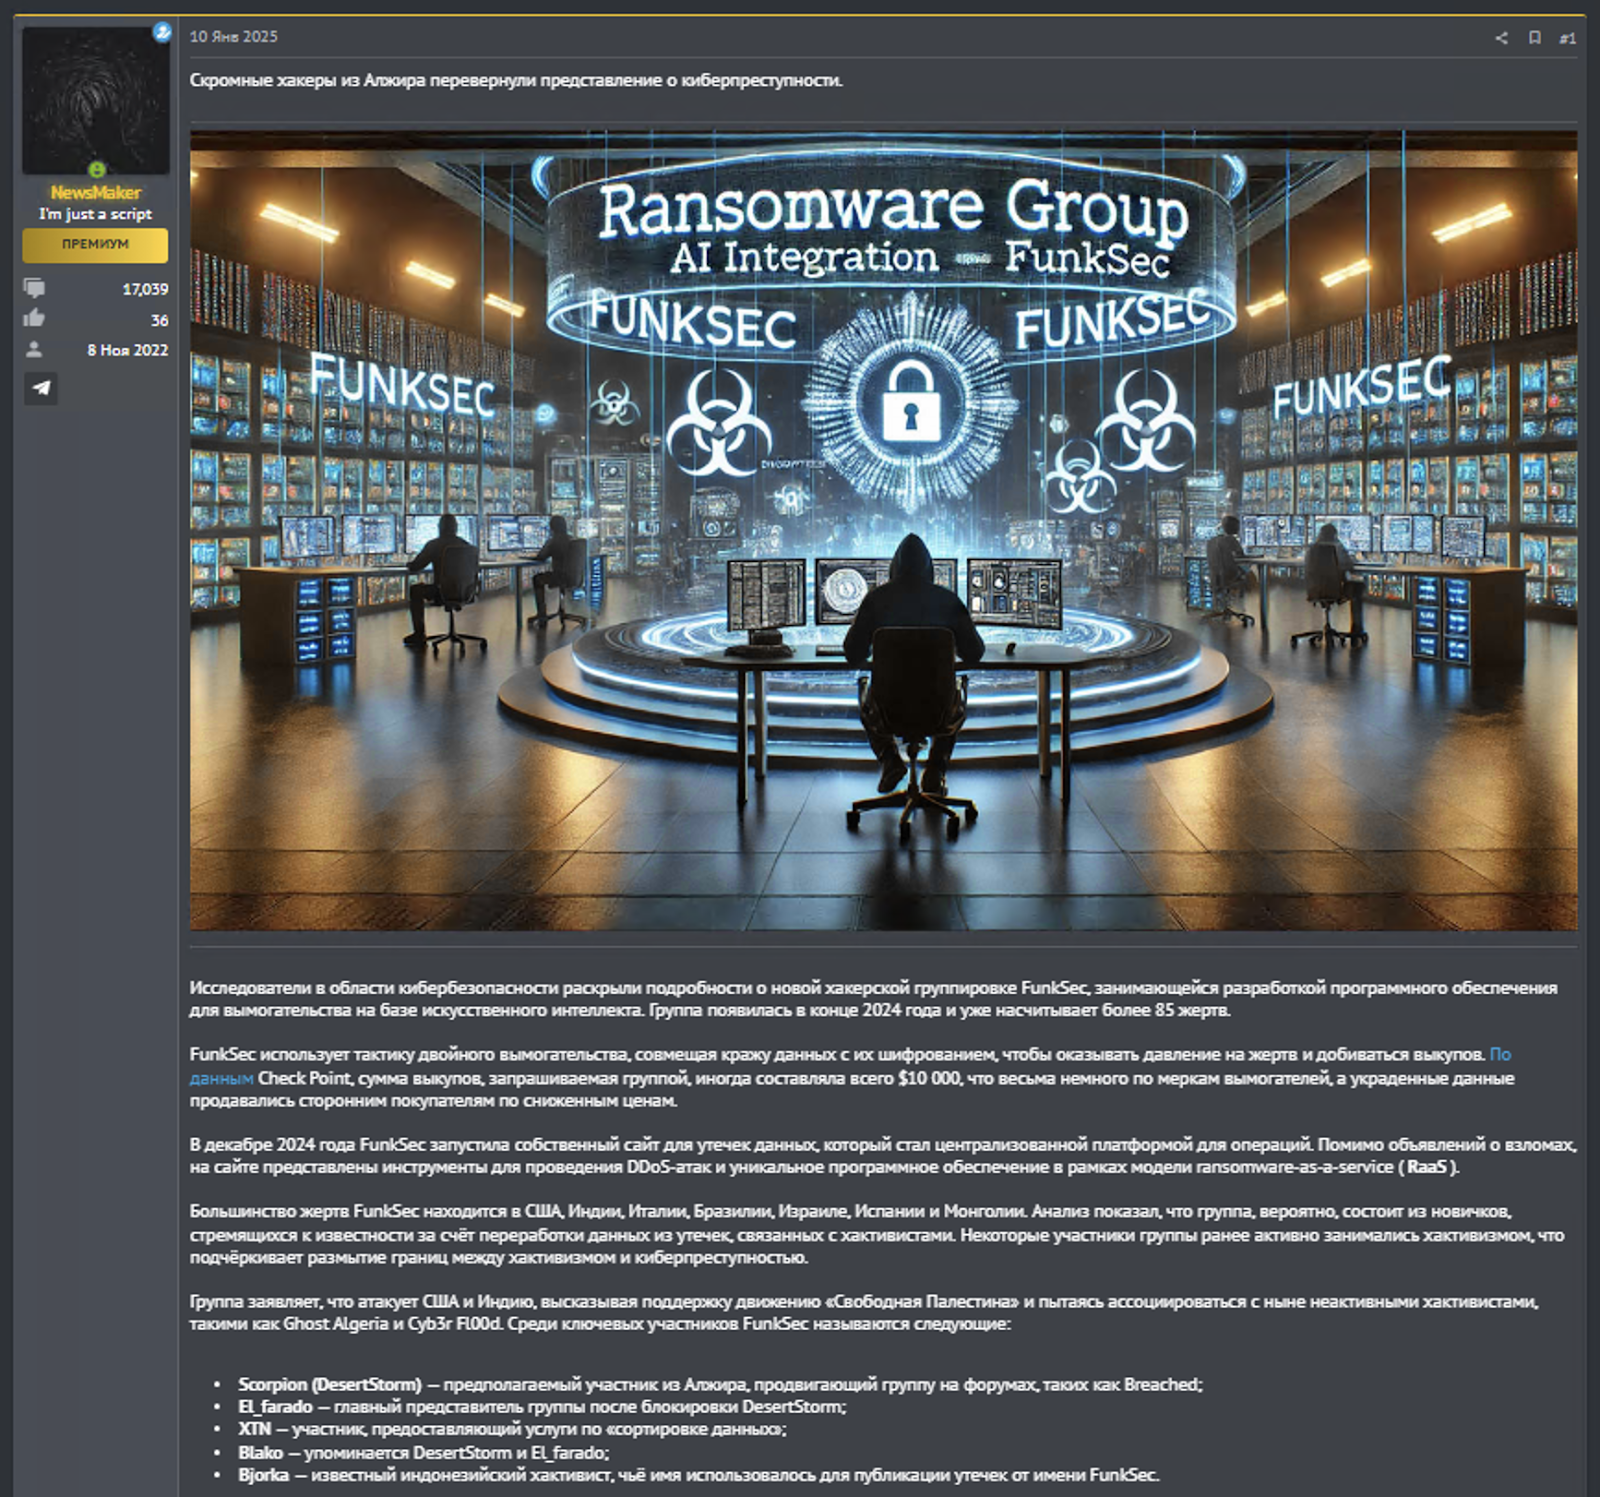The image size is (1600, 1497).
Task: Click the 36 likes count
Action: [159, 320]
